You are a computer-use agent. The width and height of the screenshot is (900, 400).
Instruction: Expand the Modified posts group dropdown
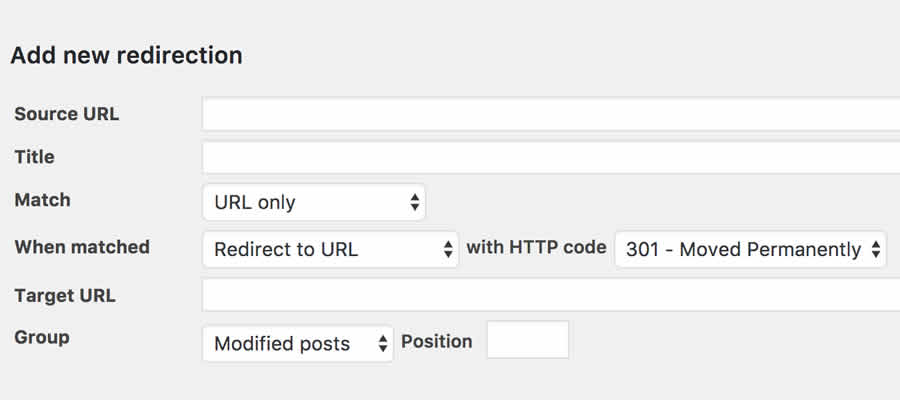[x=297, y=343]
